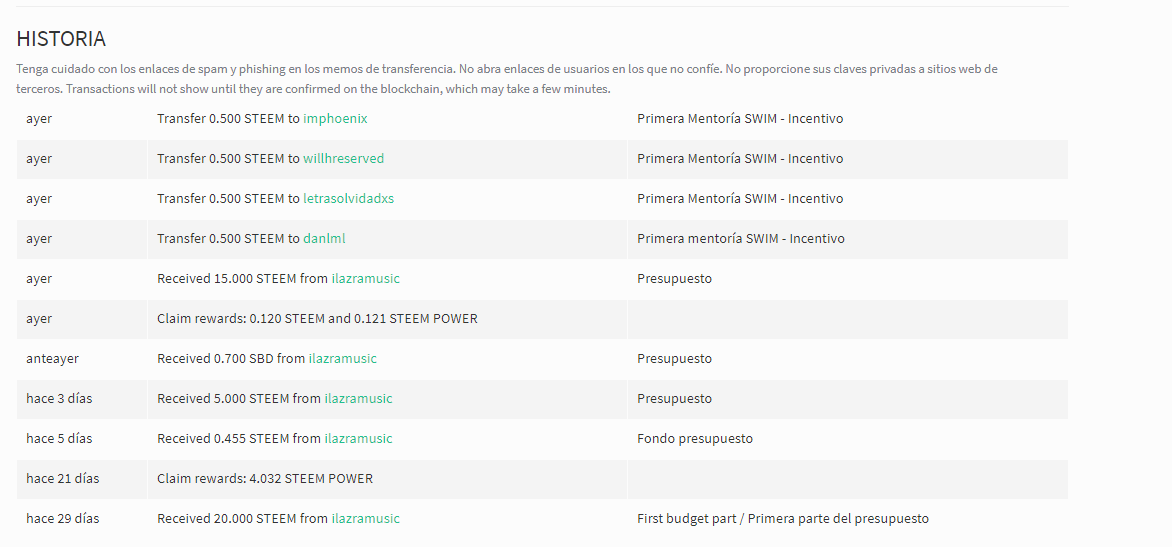Click ilazramusic in the 0.700 SBD row
This screenshot has width=1172, height=547.
[342, 359]
